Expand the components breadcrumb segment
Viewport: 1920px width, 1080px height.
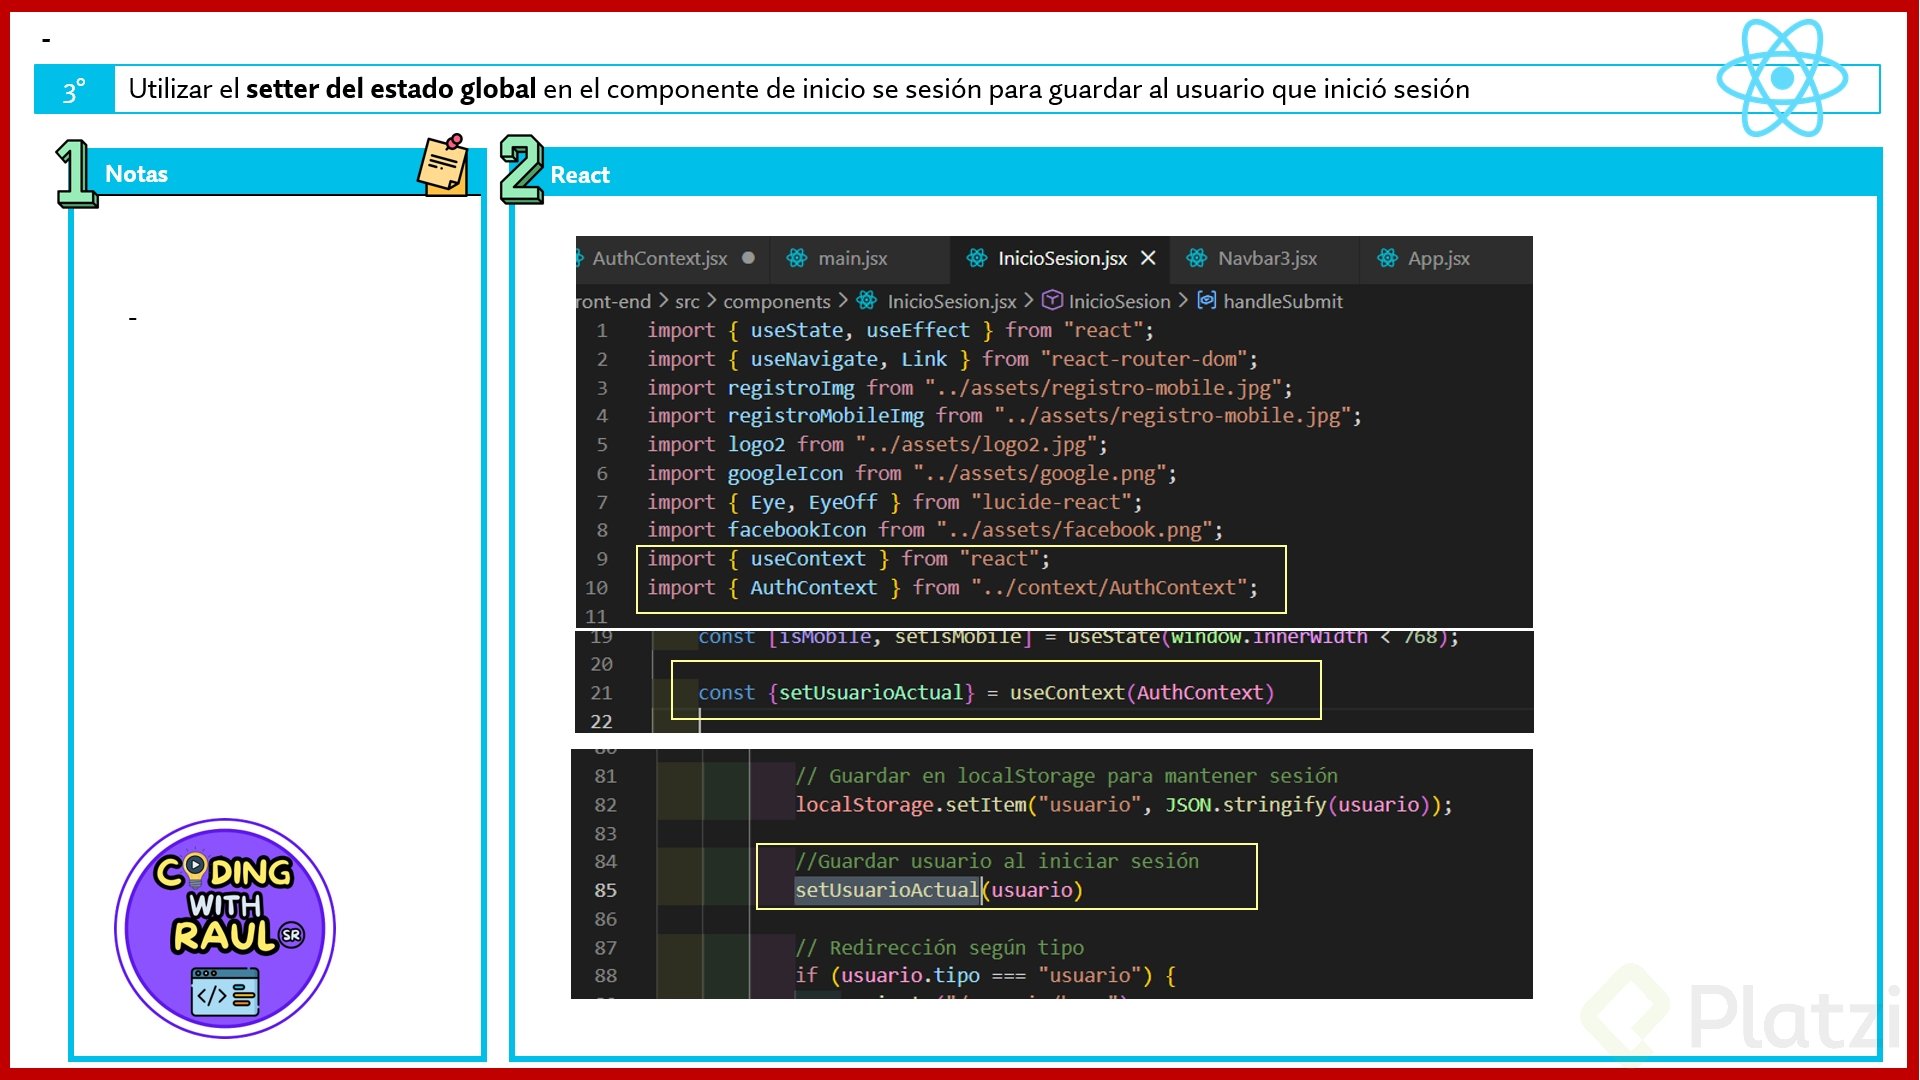pyautogui.click(x=776, y=301)
